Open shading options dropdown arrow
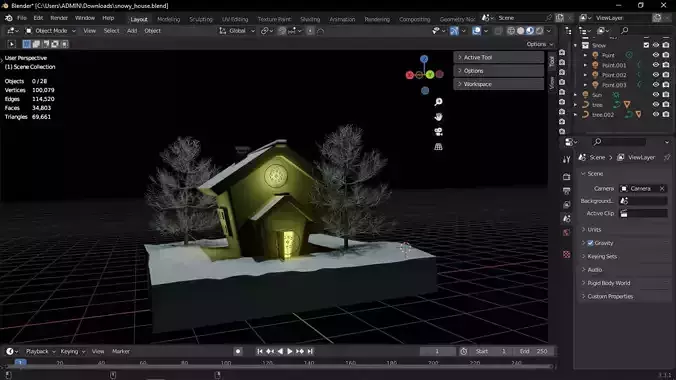Screen dimensions: 676x380 (549, 31)
